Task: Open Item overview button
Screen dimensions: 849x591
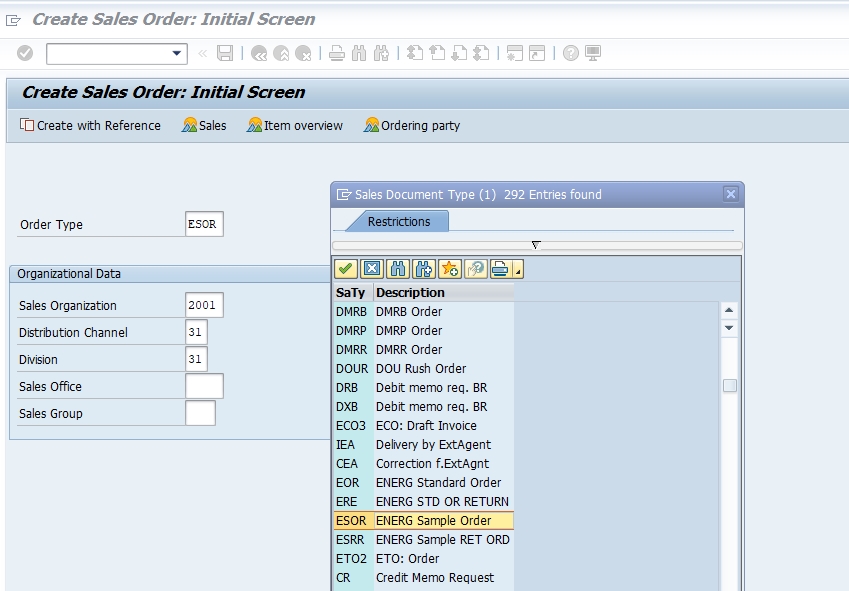Action: 295,126
